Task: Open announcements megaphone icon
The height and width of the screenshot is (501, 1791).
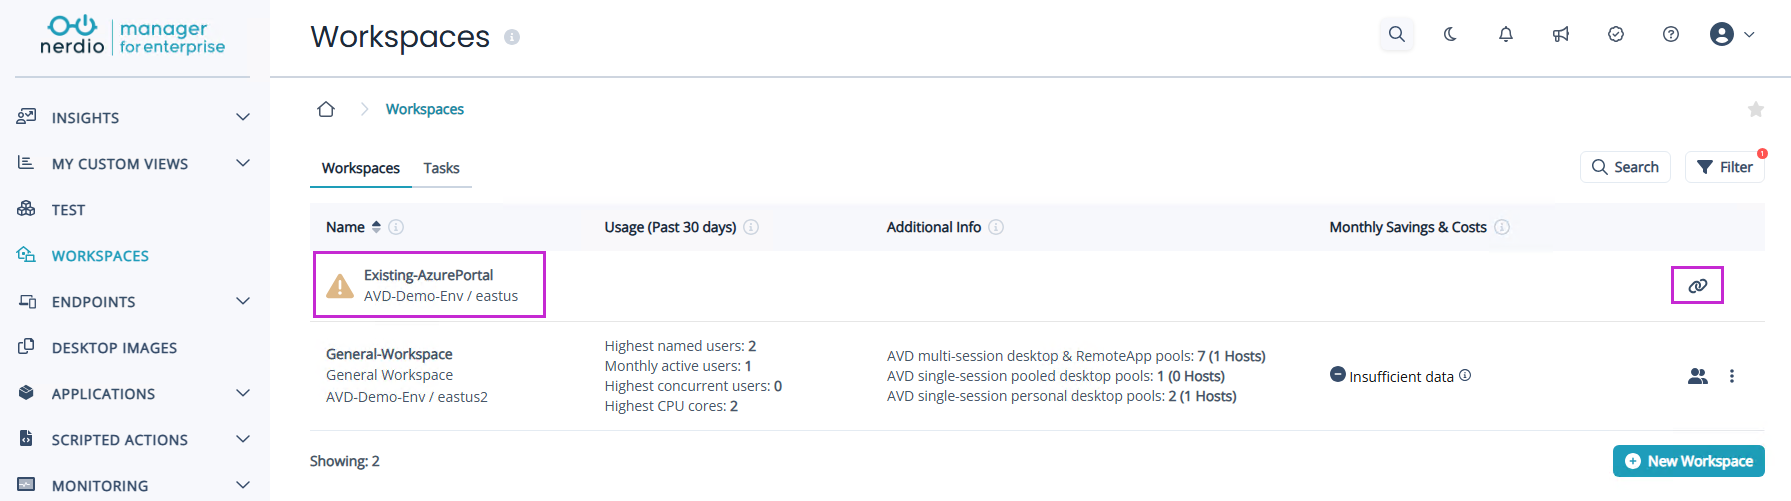Action: pos(1560,34)
